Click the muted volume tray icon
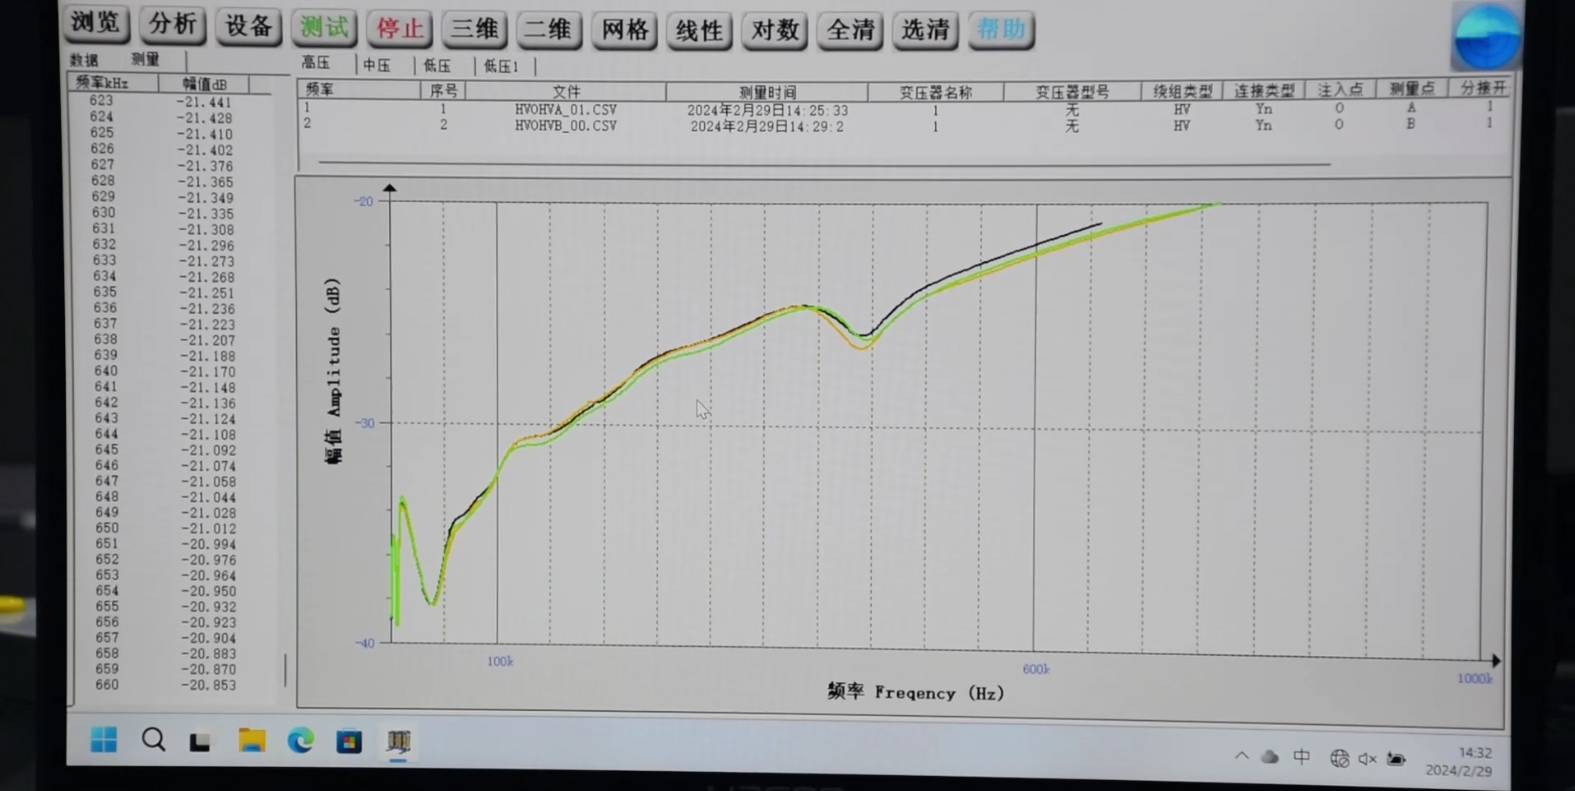Image resolution: width=1575 pixels, height=791 pixels. [x=1367, y=759]
